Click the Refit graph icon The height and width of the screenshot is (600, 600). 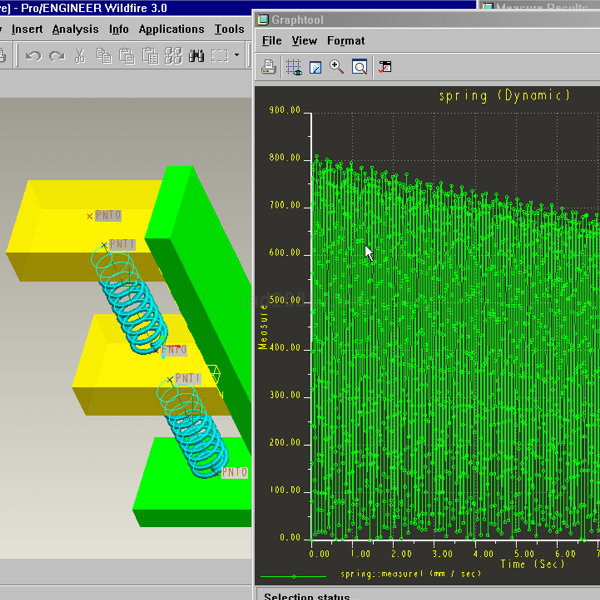[359, 67]
